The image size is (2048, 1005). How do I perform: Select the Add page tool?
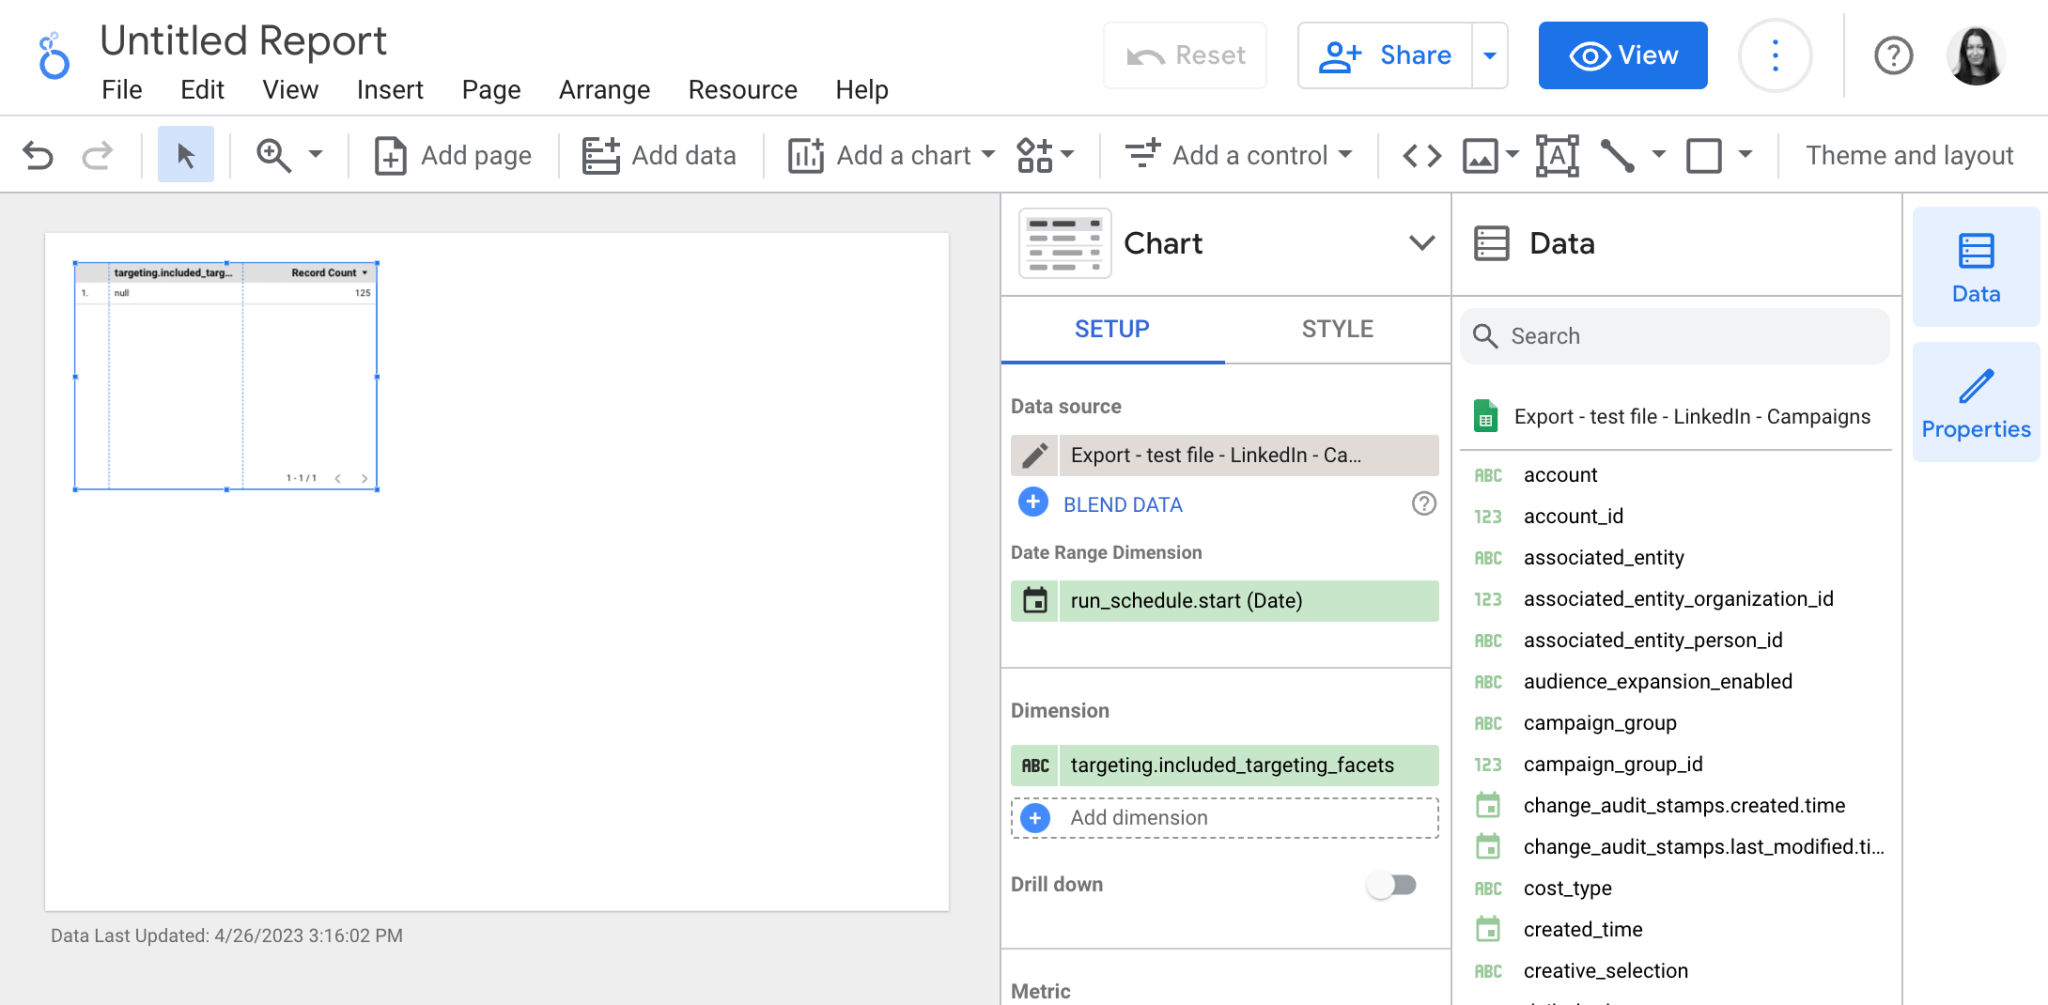(452, 155)
